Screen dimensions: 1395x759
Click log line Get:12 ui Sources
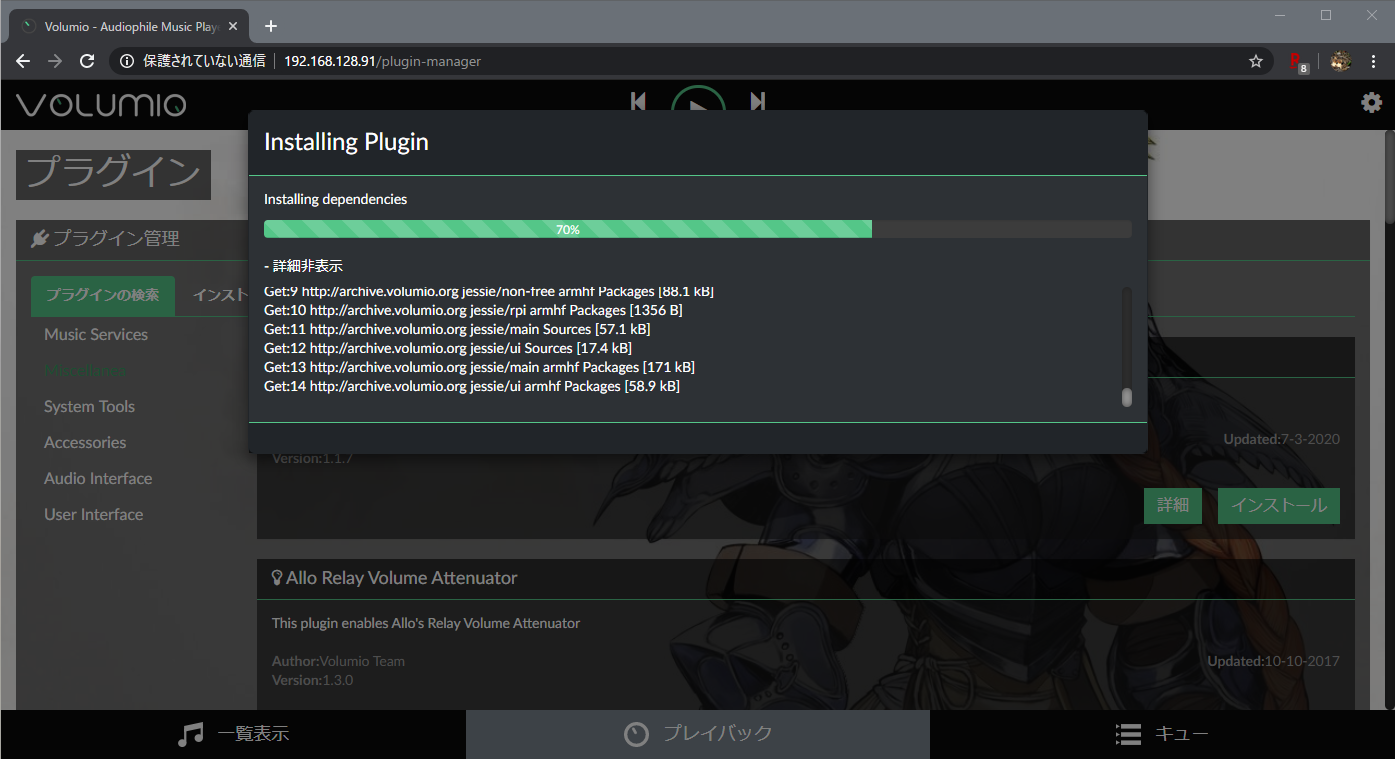tap(448, 348)
